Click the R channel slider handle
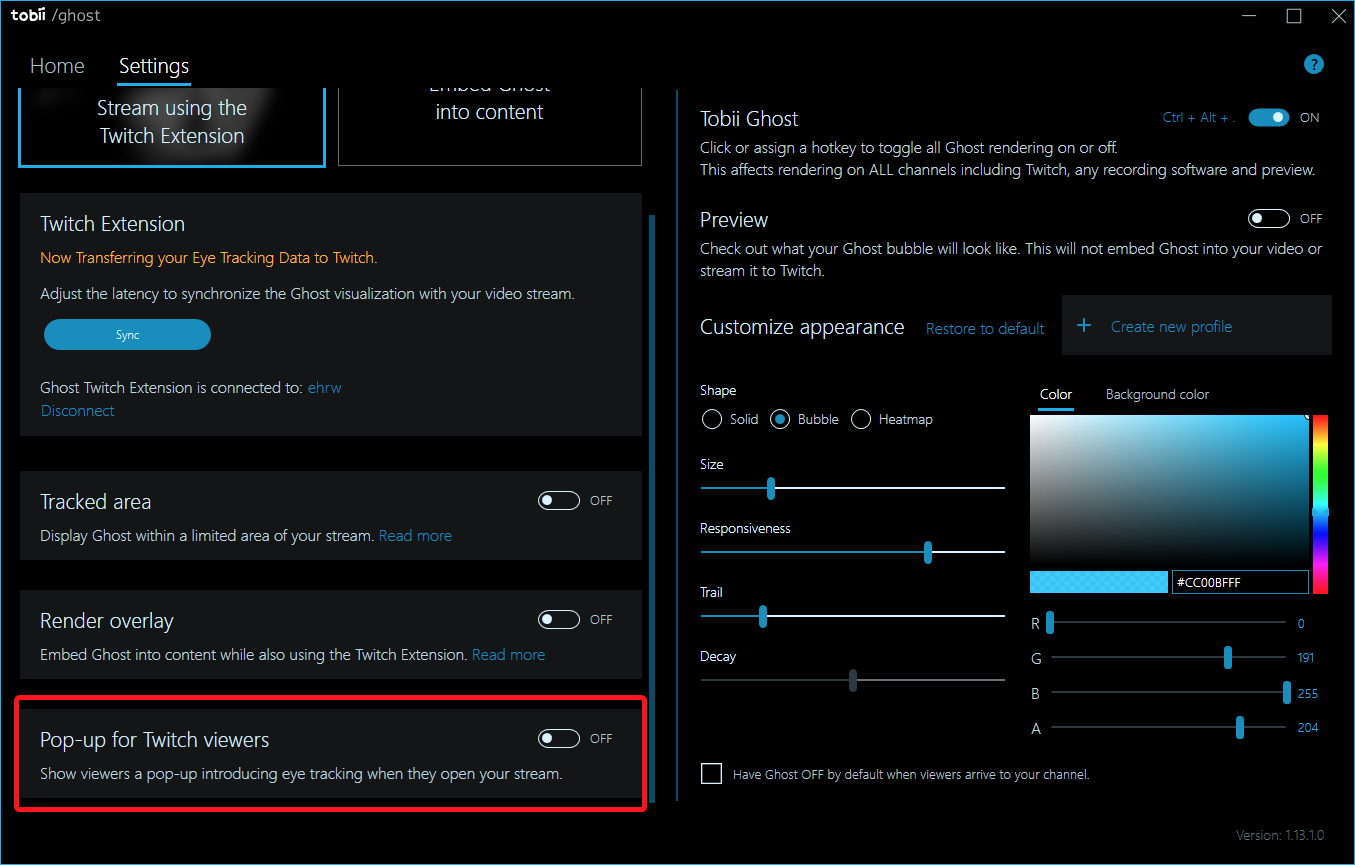This screenshot has width=1355, height=865. point(1050,623)
